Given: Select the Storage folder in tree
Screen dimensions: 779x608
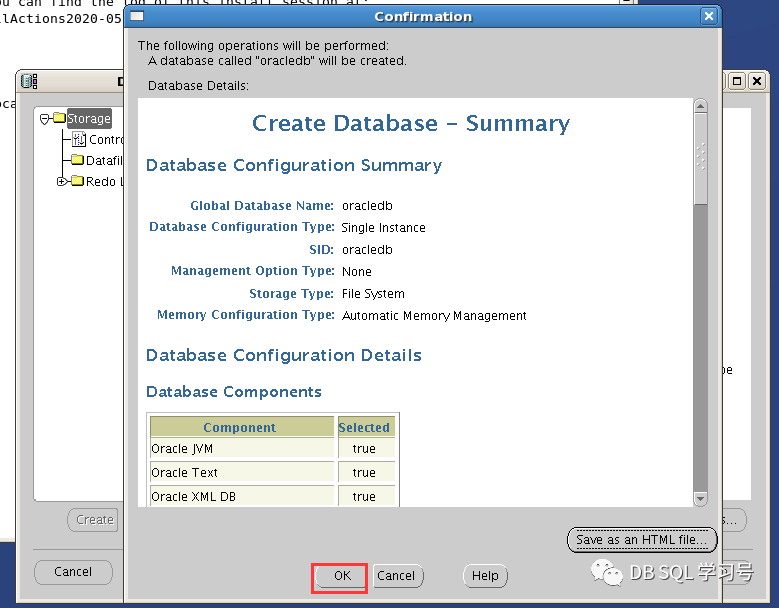Looking at the screenshot, I should (88, 119).
